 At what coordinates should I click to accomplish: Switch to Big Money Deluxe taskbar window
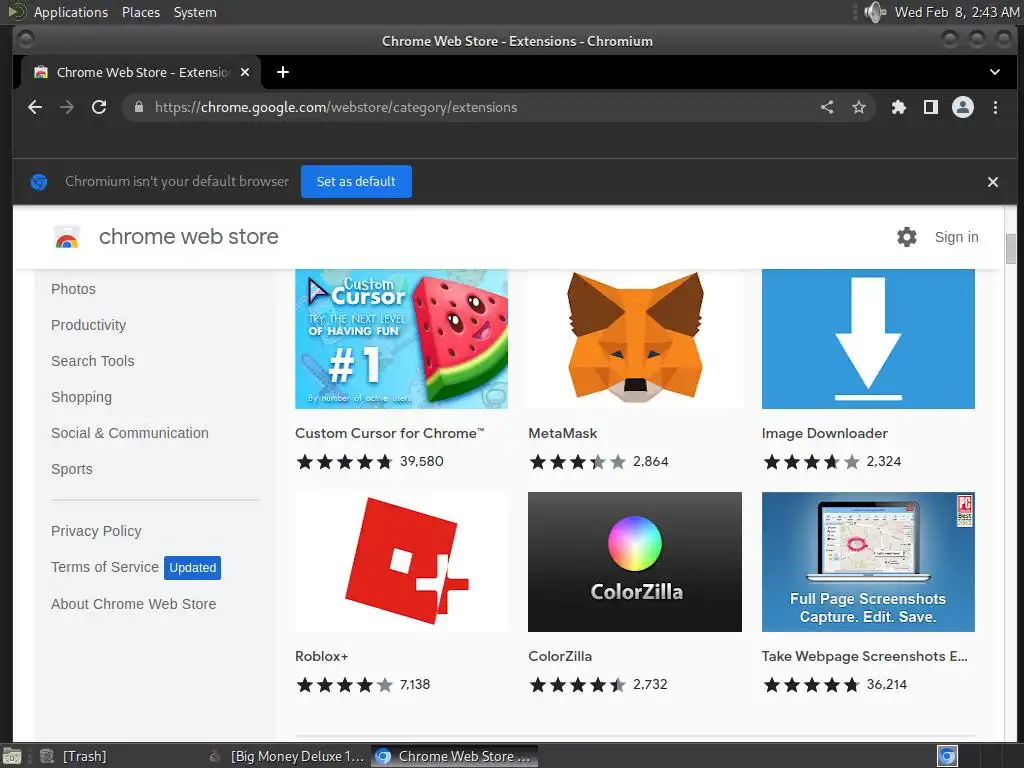(x=288, y=756)
